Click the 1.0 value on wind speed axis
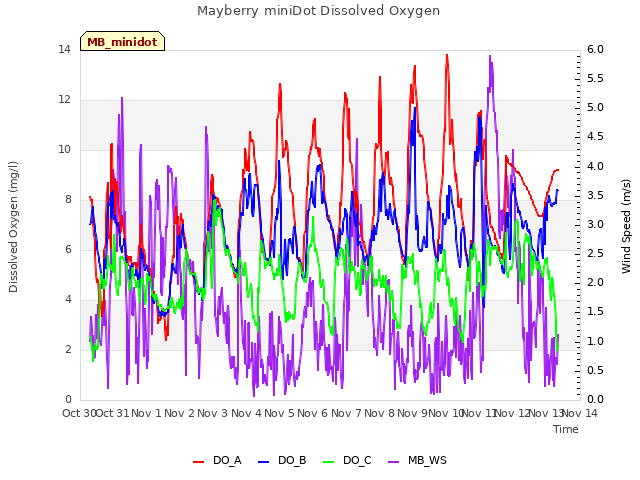 tap(595, 342)
